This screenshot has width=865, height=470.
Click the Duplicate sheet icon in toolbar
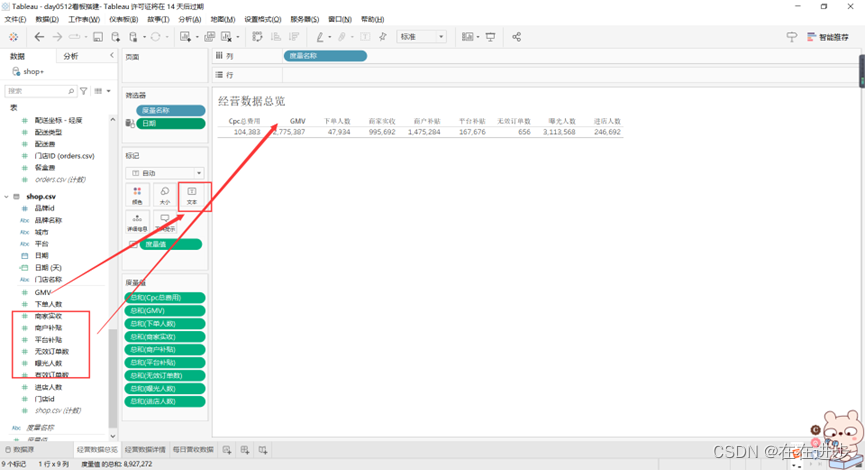pyautogui.click(x=210, y=37)
